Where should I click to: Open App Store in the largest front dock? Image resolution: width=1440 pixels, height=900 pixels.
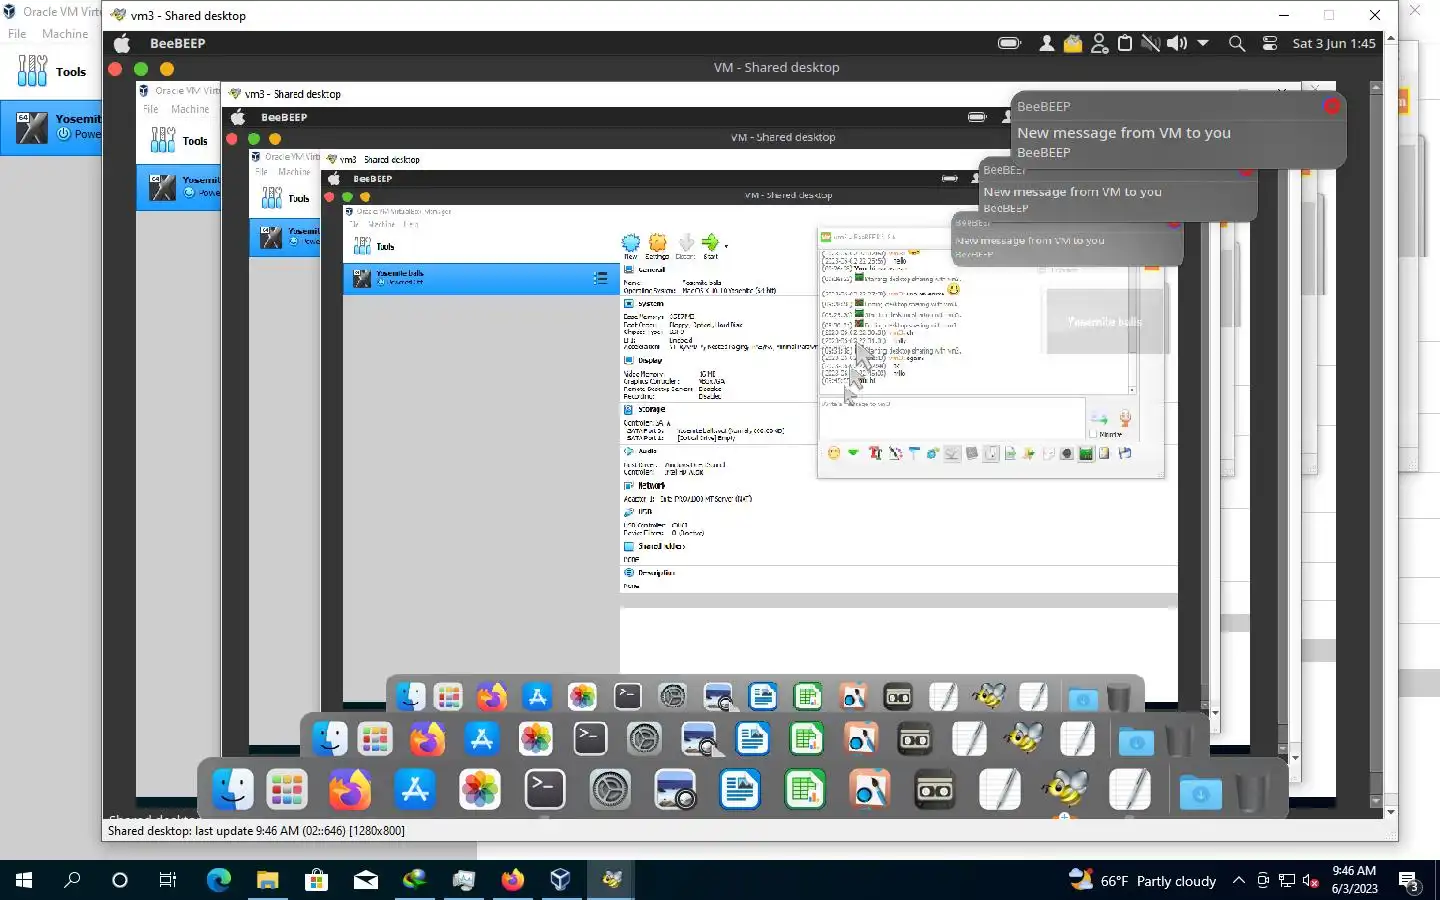(x=415, y=790)
